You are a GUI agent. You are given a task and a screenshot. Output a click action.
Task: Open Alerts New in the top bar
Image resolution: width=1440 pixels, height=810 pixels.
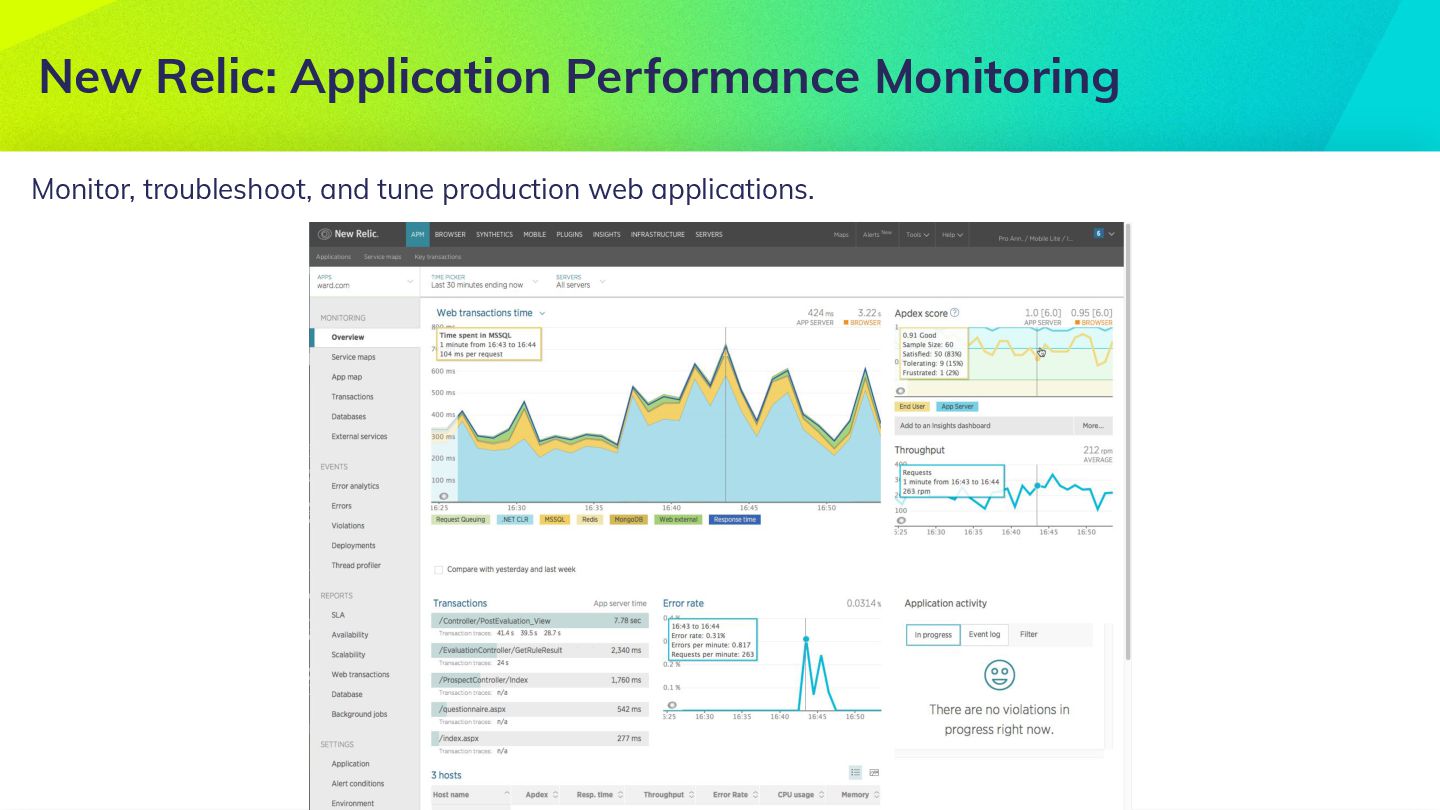[x=876, y=235]
